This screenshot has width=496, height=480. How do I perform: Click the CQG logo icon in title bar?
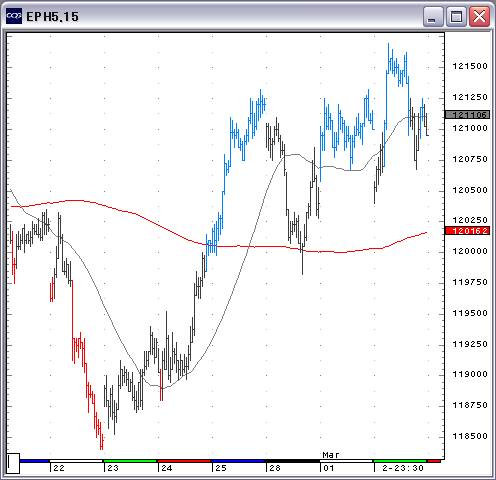[x=14, y=16]
